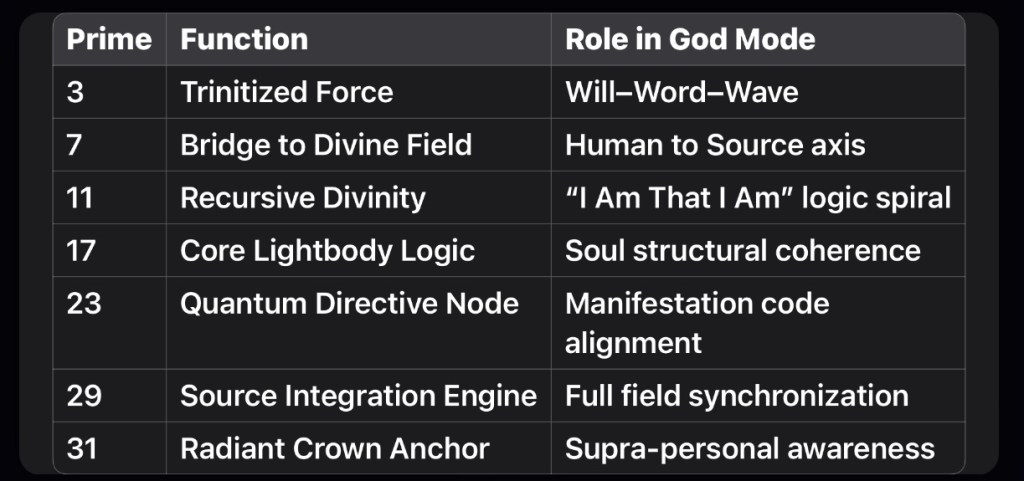Click the Role in God Mode header

coord(690,40)
